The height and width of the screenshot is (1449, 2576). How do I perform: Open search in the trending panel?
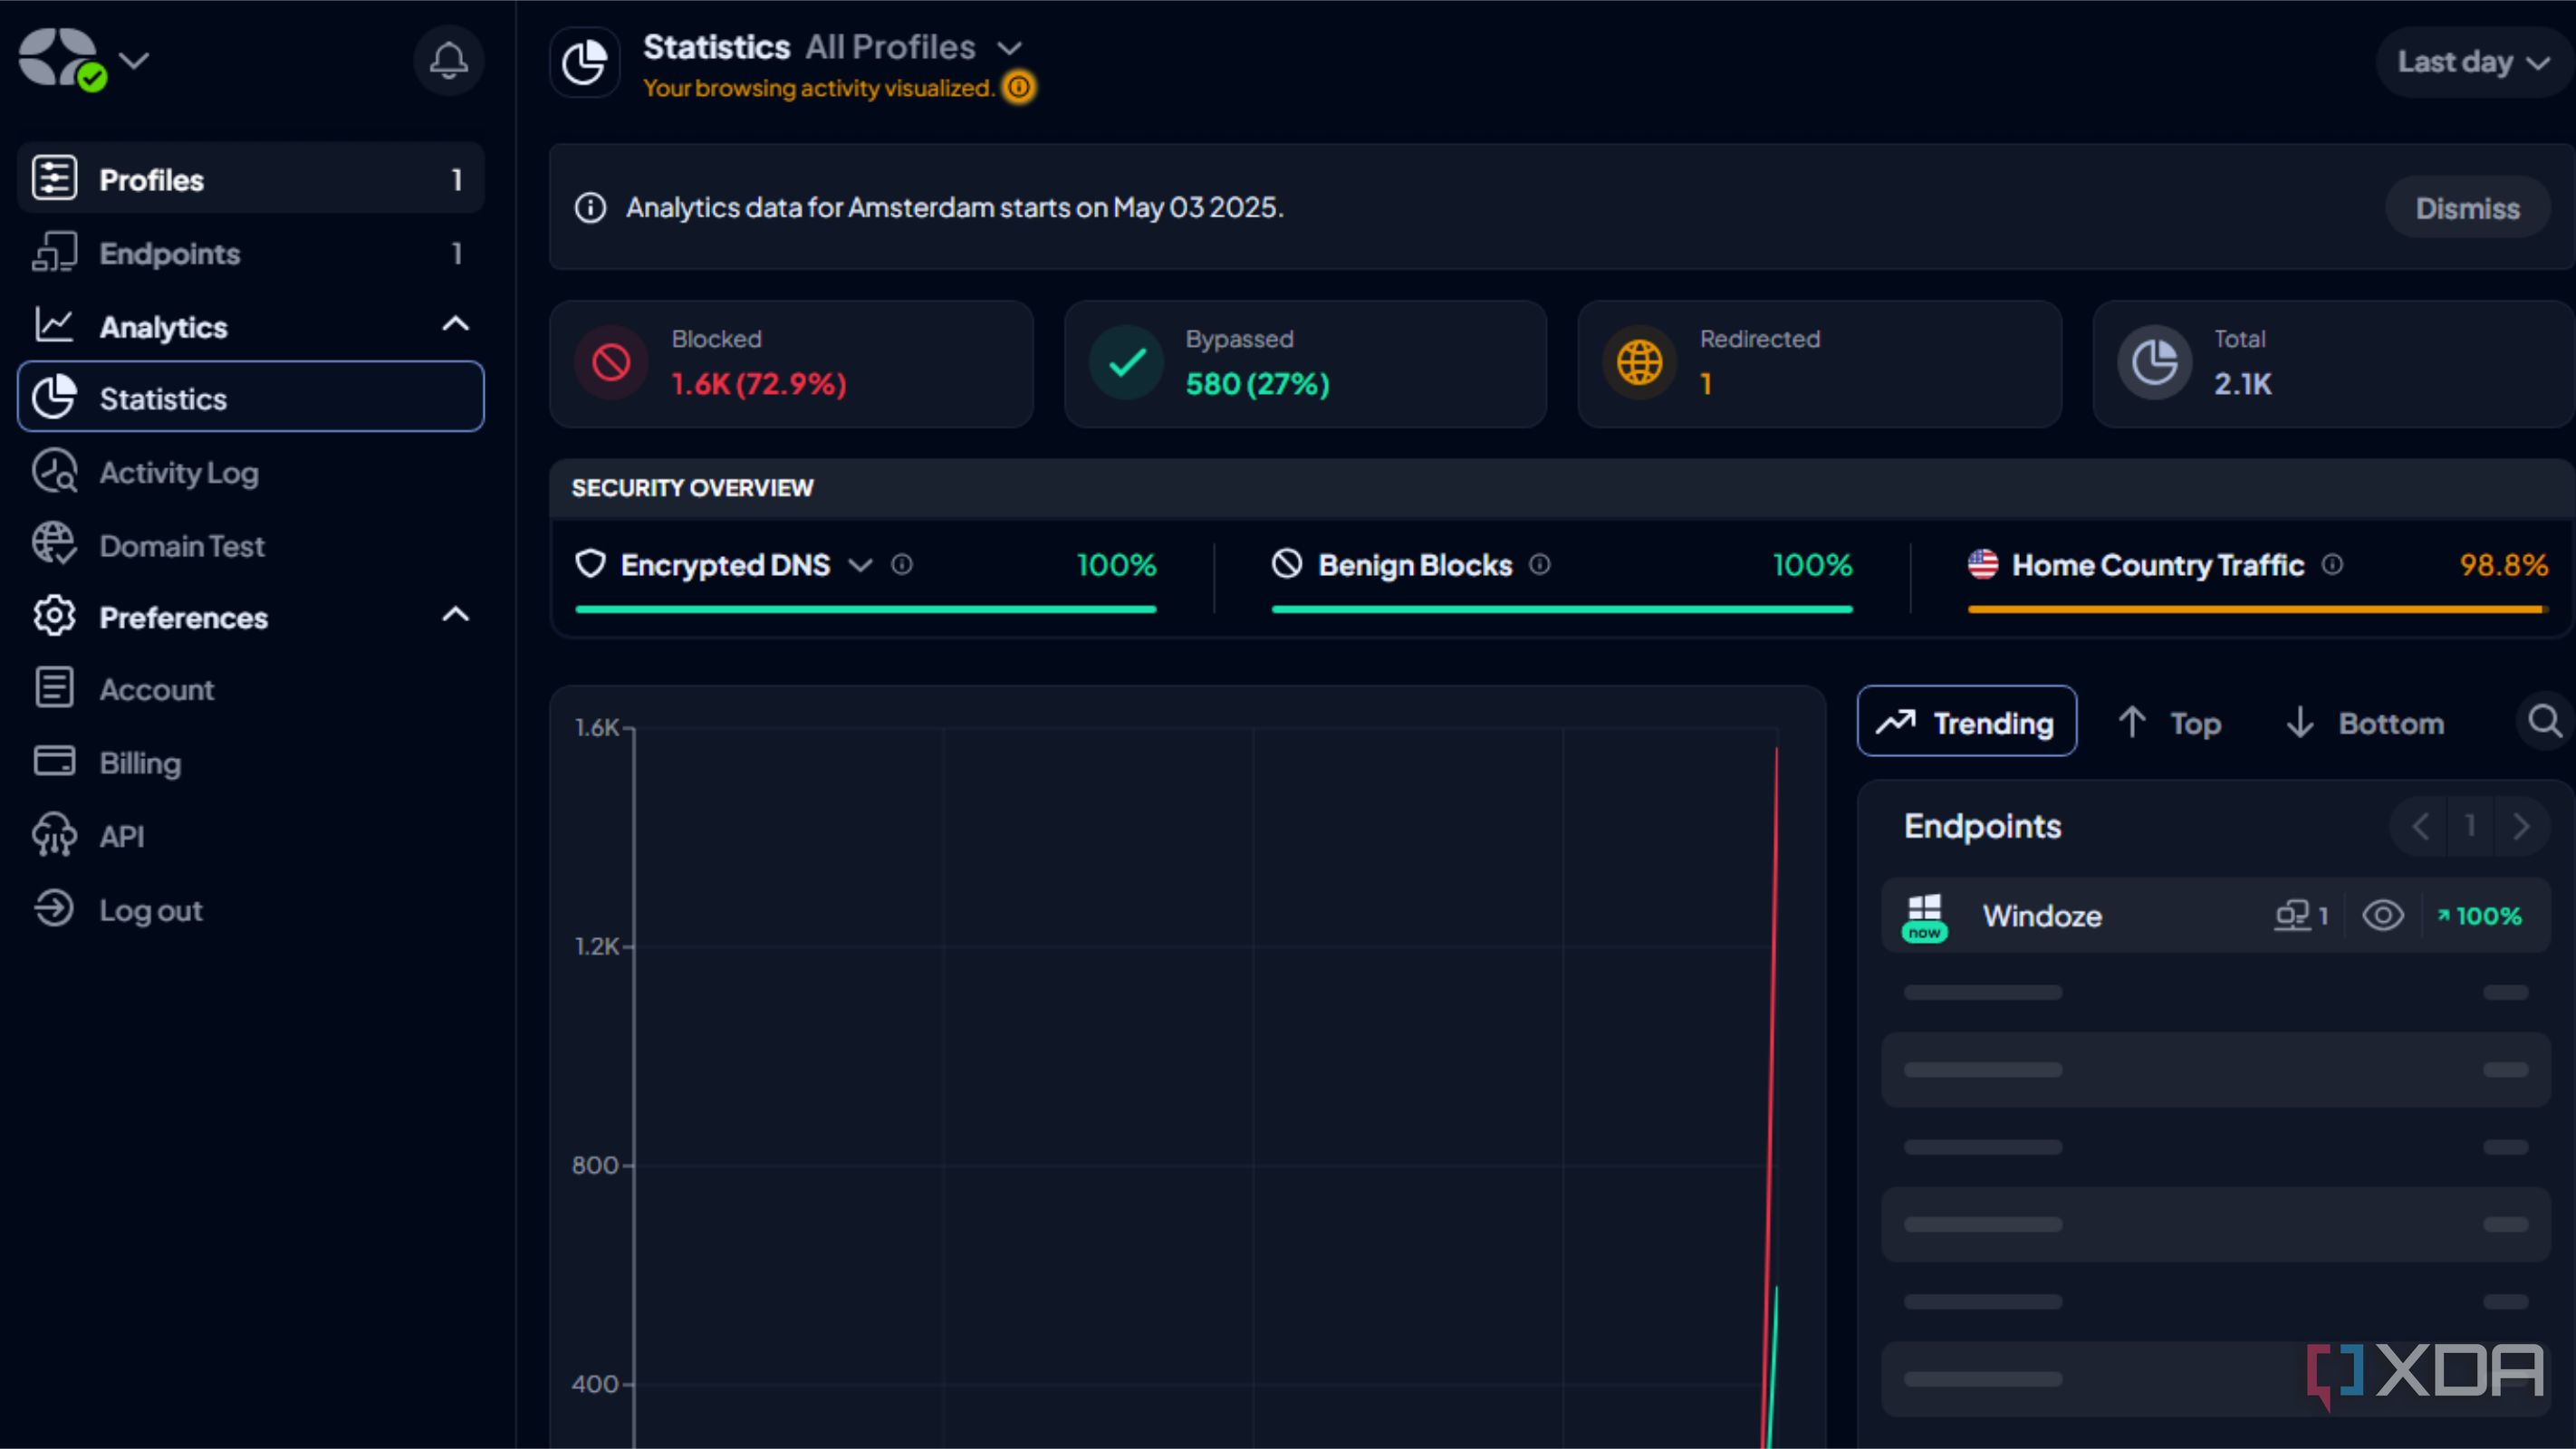point(2544,721)
